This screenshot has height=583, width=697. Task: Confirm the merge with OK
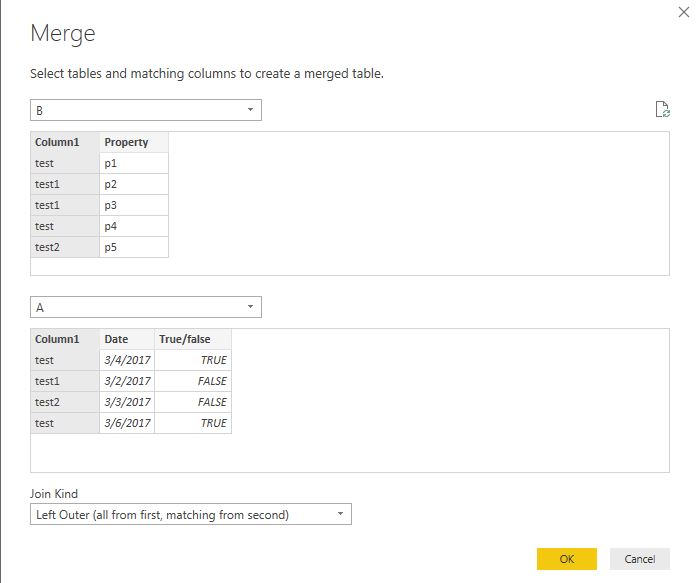[567, 559]
